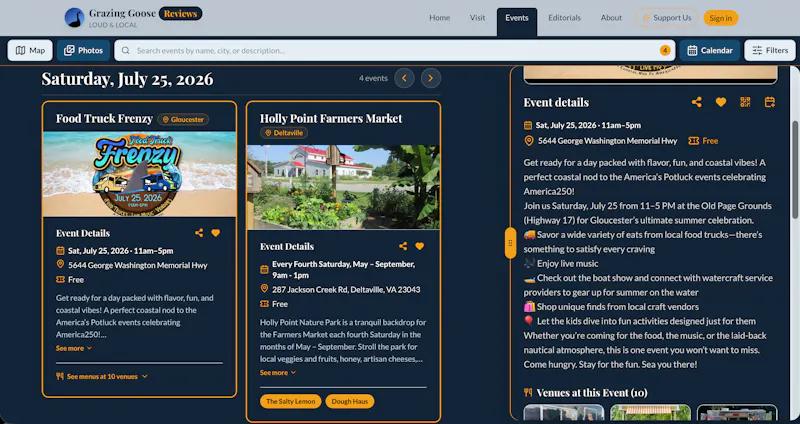This screenshot has height=424, width=800.
Task: Open the Visit nav item
Action: click(x=478, y=18)
